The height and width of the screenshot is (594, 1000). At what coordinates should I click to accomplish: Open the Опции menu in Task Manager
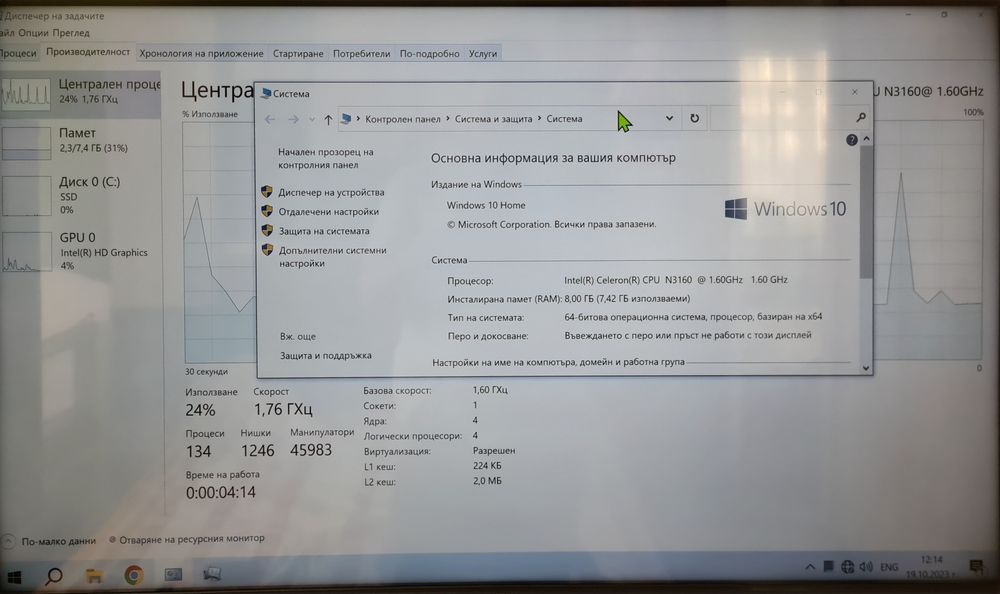tap(33, 33)
